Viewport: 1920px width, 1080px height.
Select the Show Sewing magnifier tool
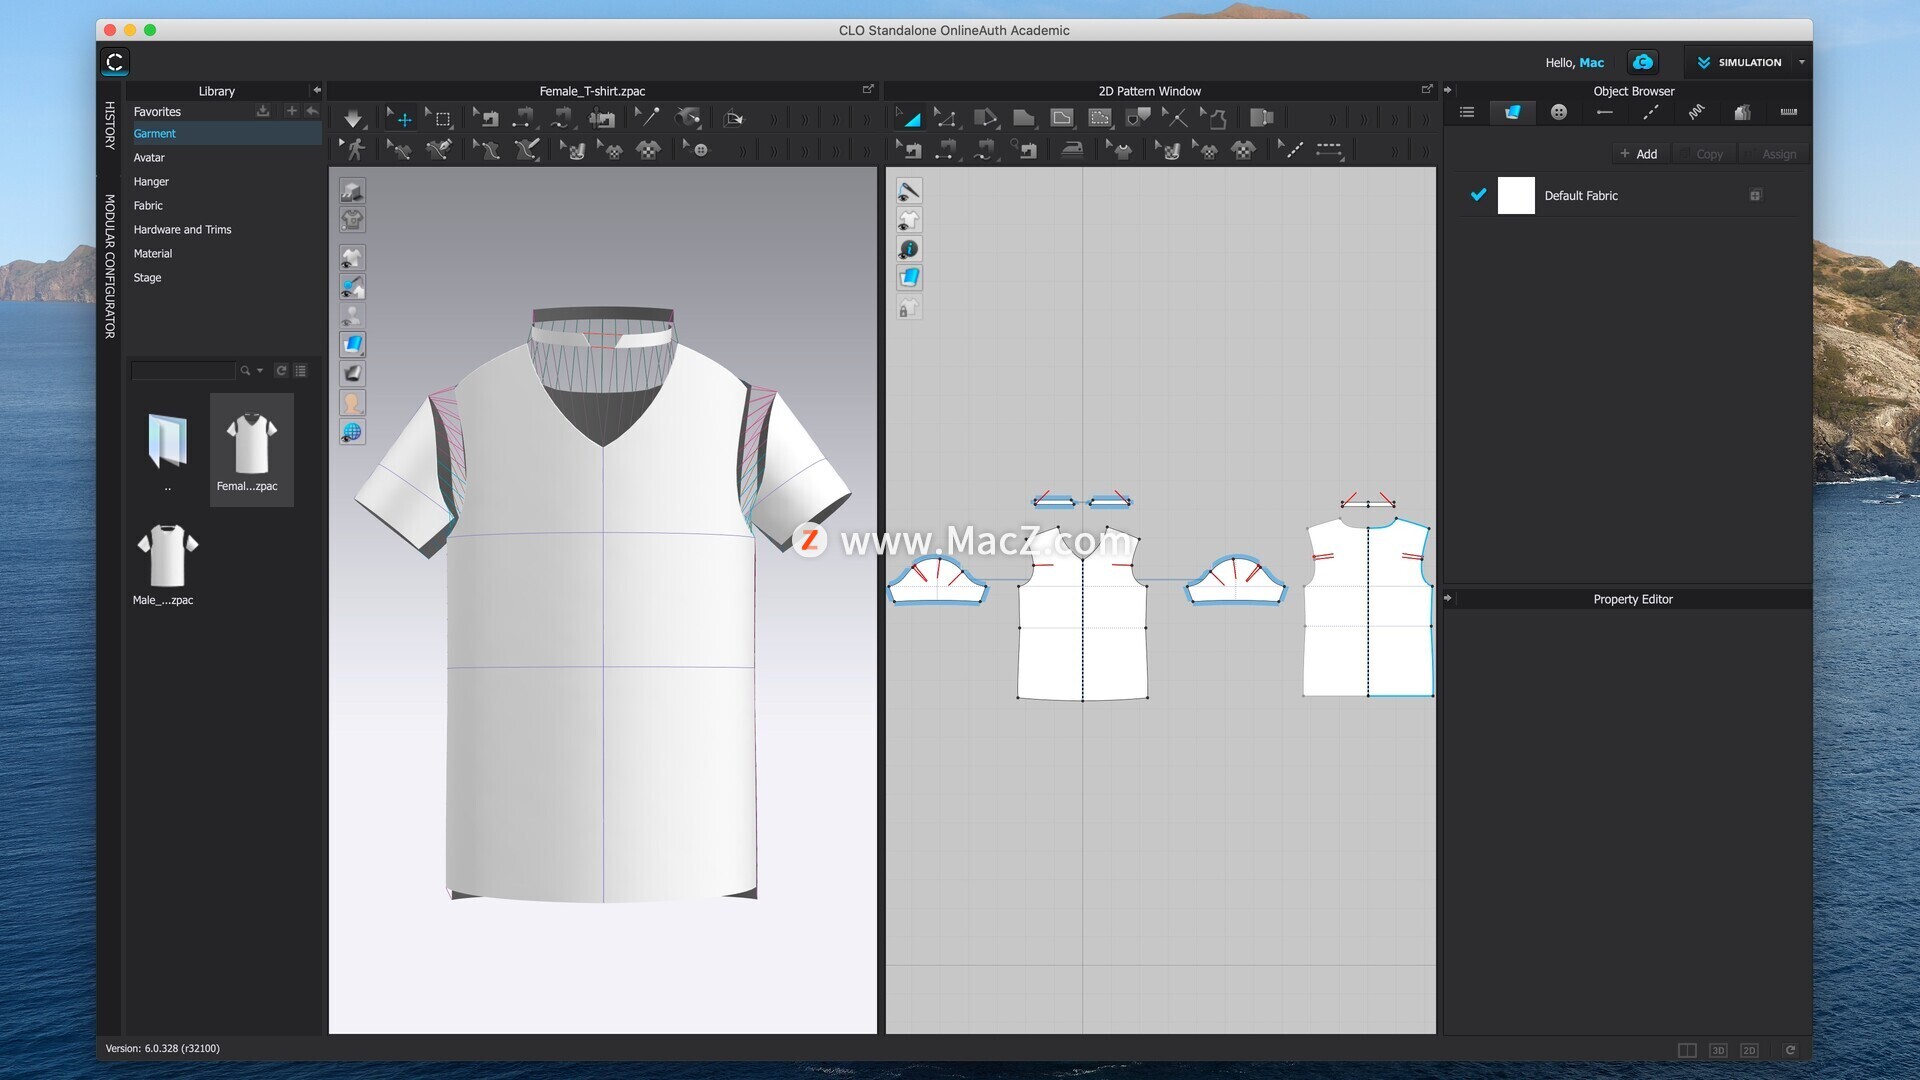1024,150
